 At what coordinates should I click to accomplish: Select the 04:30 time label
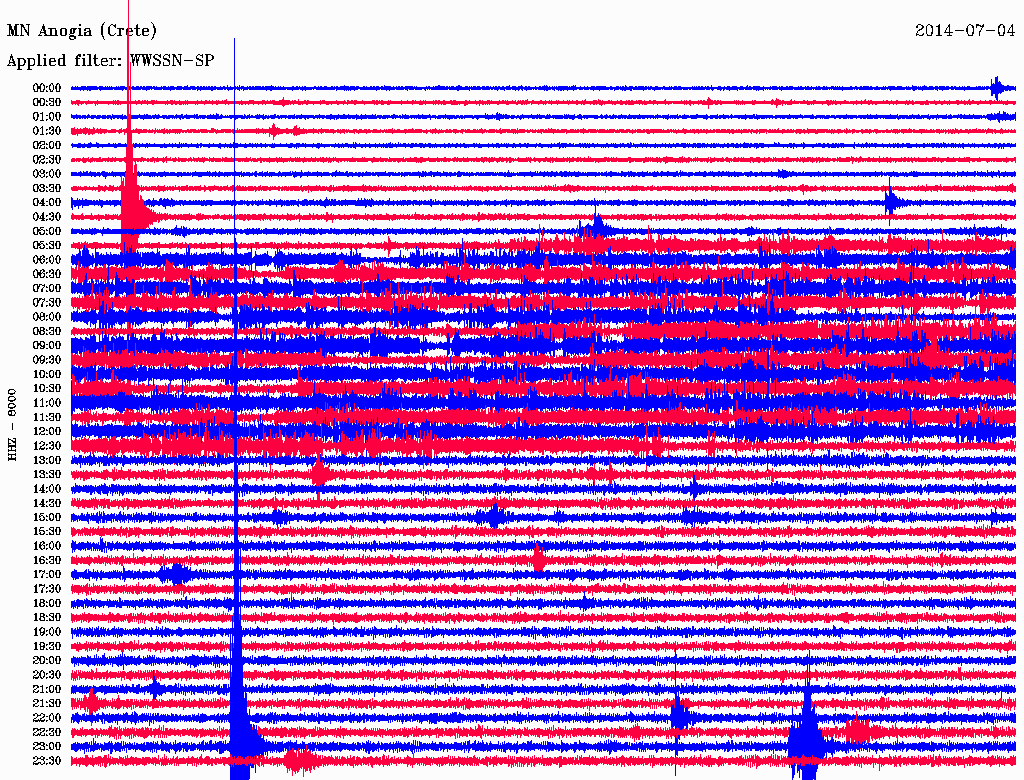pyautogui.click(x=47, y=217)
